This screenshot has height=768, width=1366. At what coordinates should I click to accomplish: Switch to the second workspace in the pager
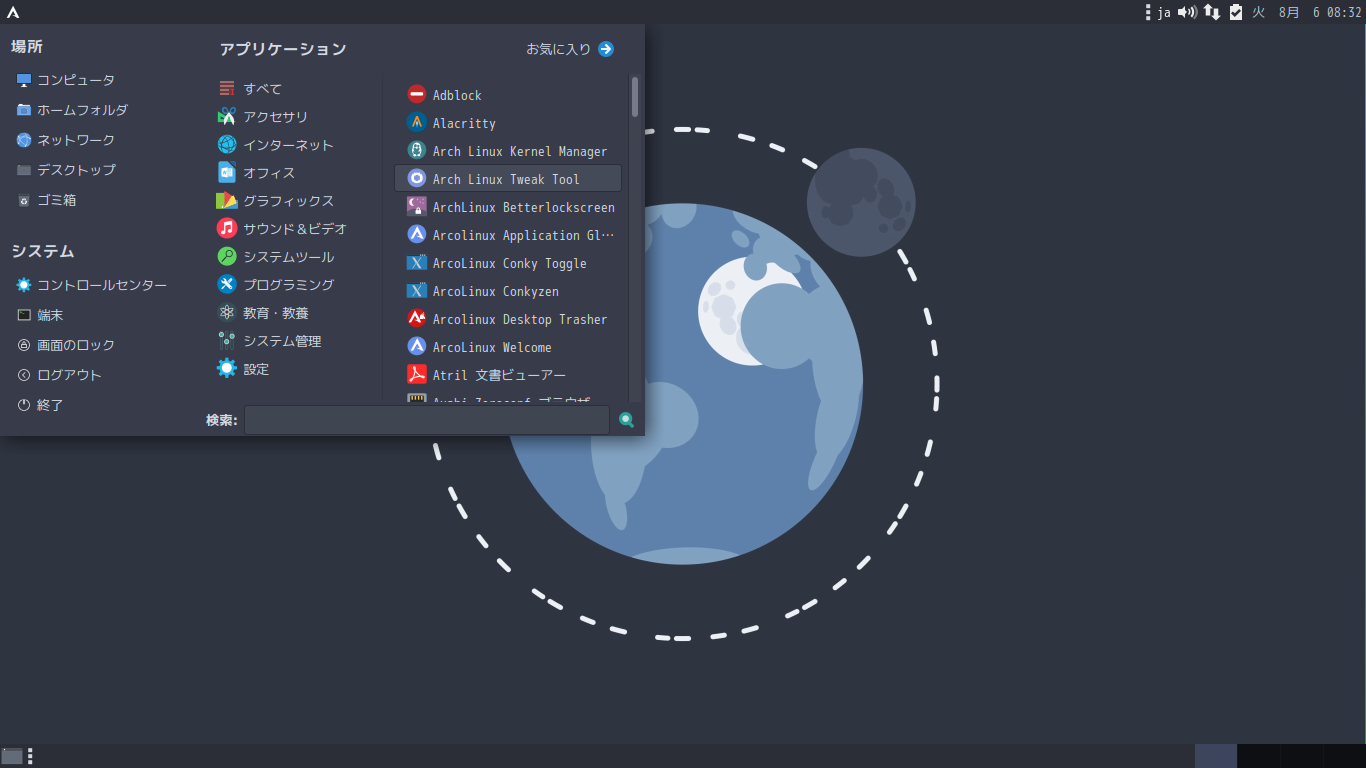(1258, 756)
